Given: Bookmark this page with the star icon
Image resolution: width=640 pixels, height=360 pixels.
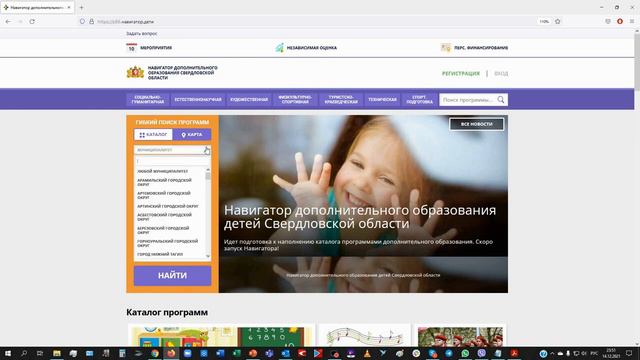Looking at the screenshot, I should [x=558, y=22].
